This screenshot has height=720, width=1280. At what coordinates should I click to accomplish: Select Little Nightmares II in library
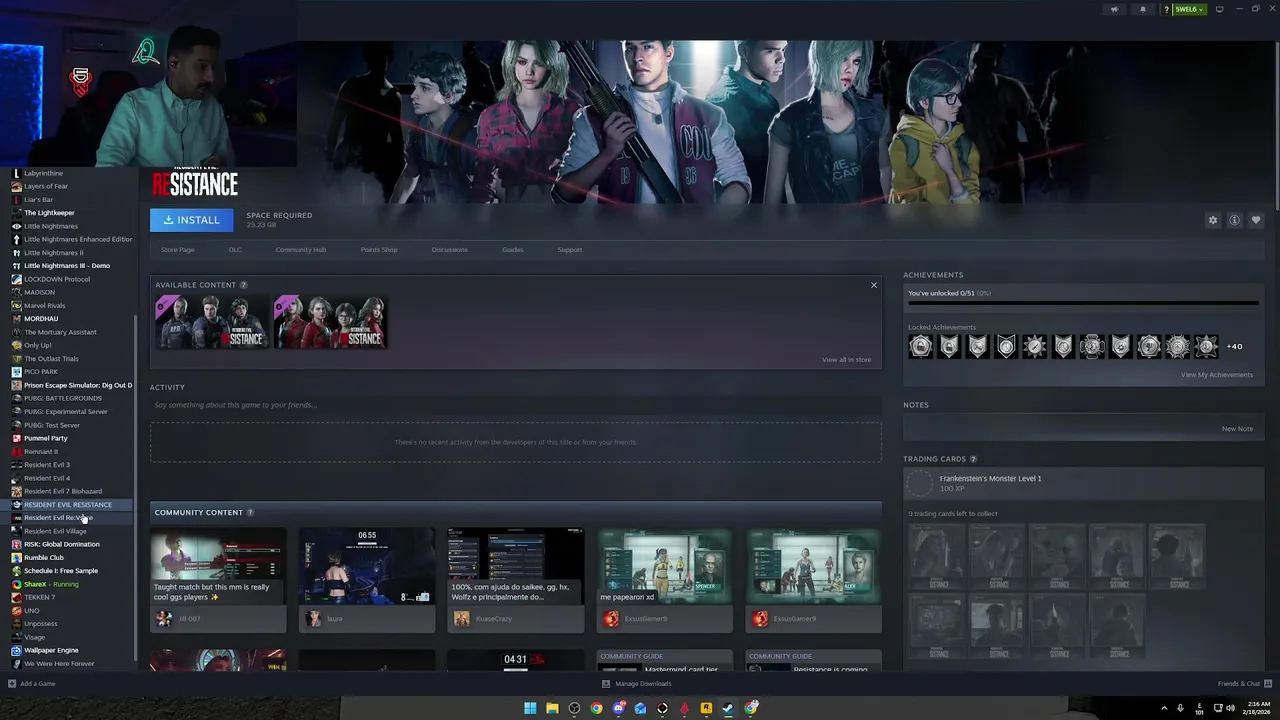pos(54,253)
